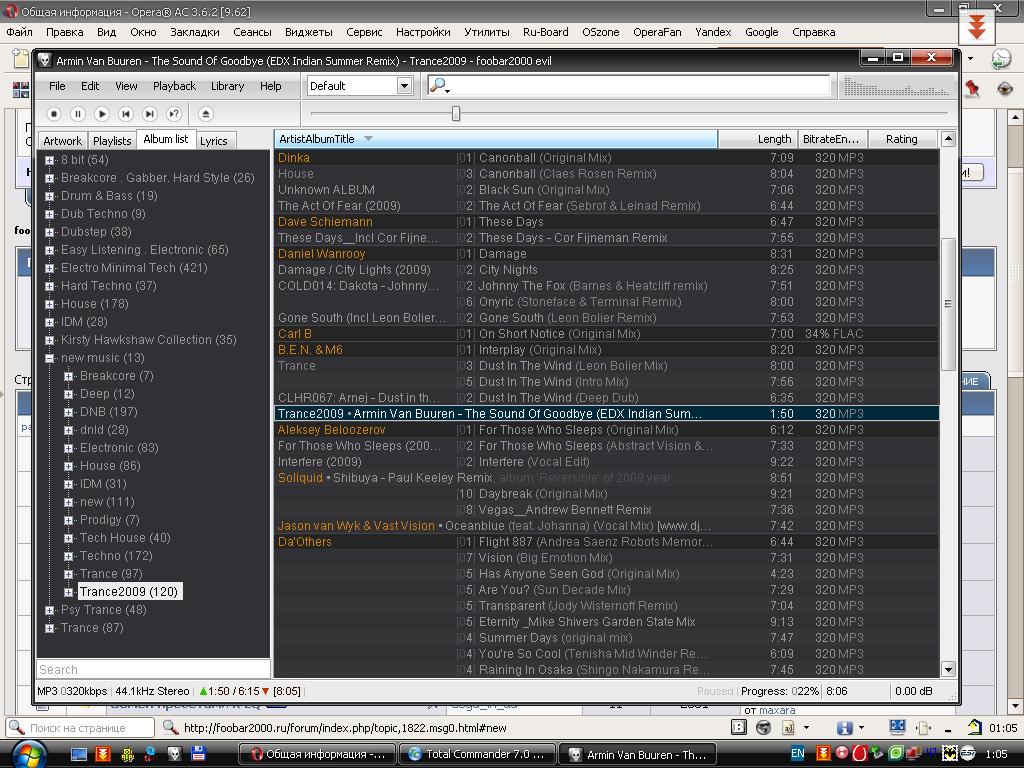Skip to the next track
This screenshot has width=1024, height=768.
tap(150, 114)
